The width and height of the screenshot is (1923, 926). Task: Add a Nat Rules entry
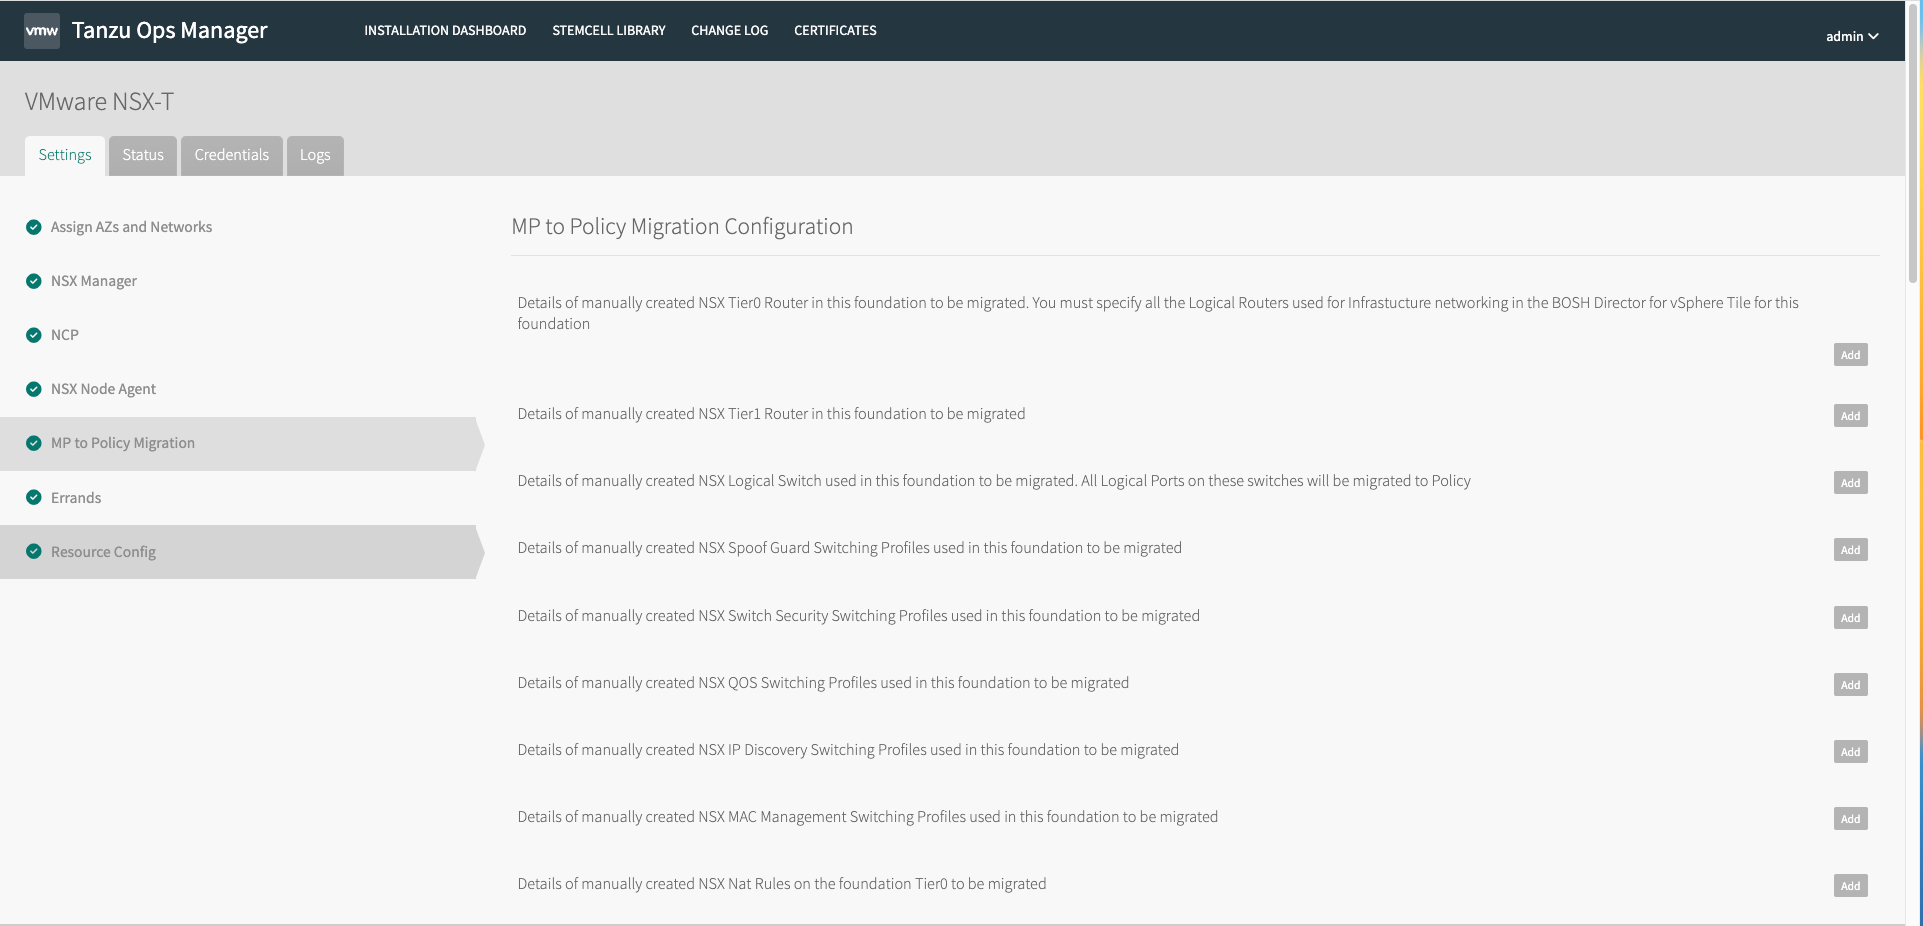click(1850, 886)
